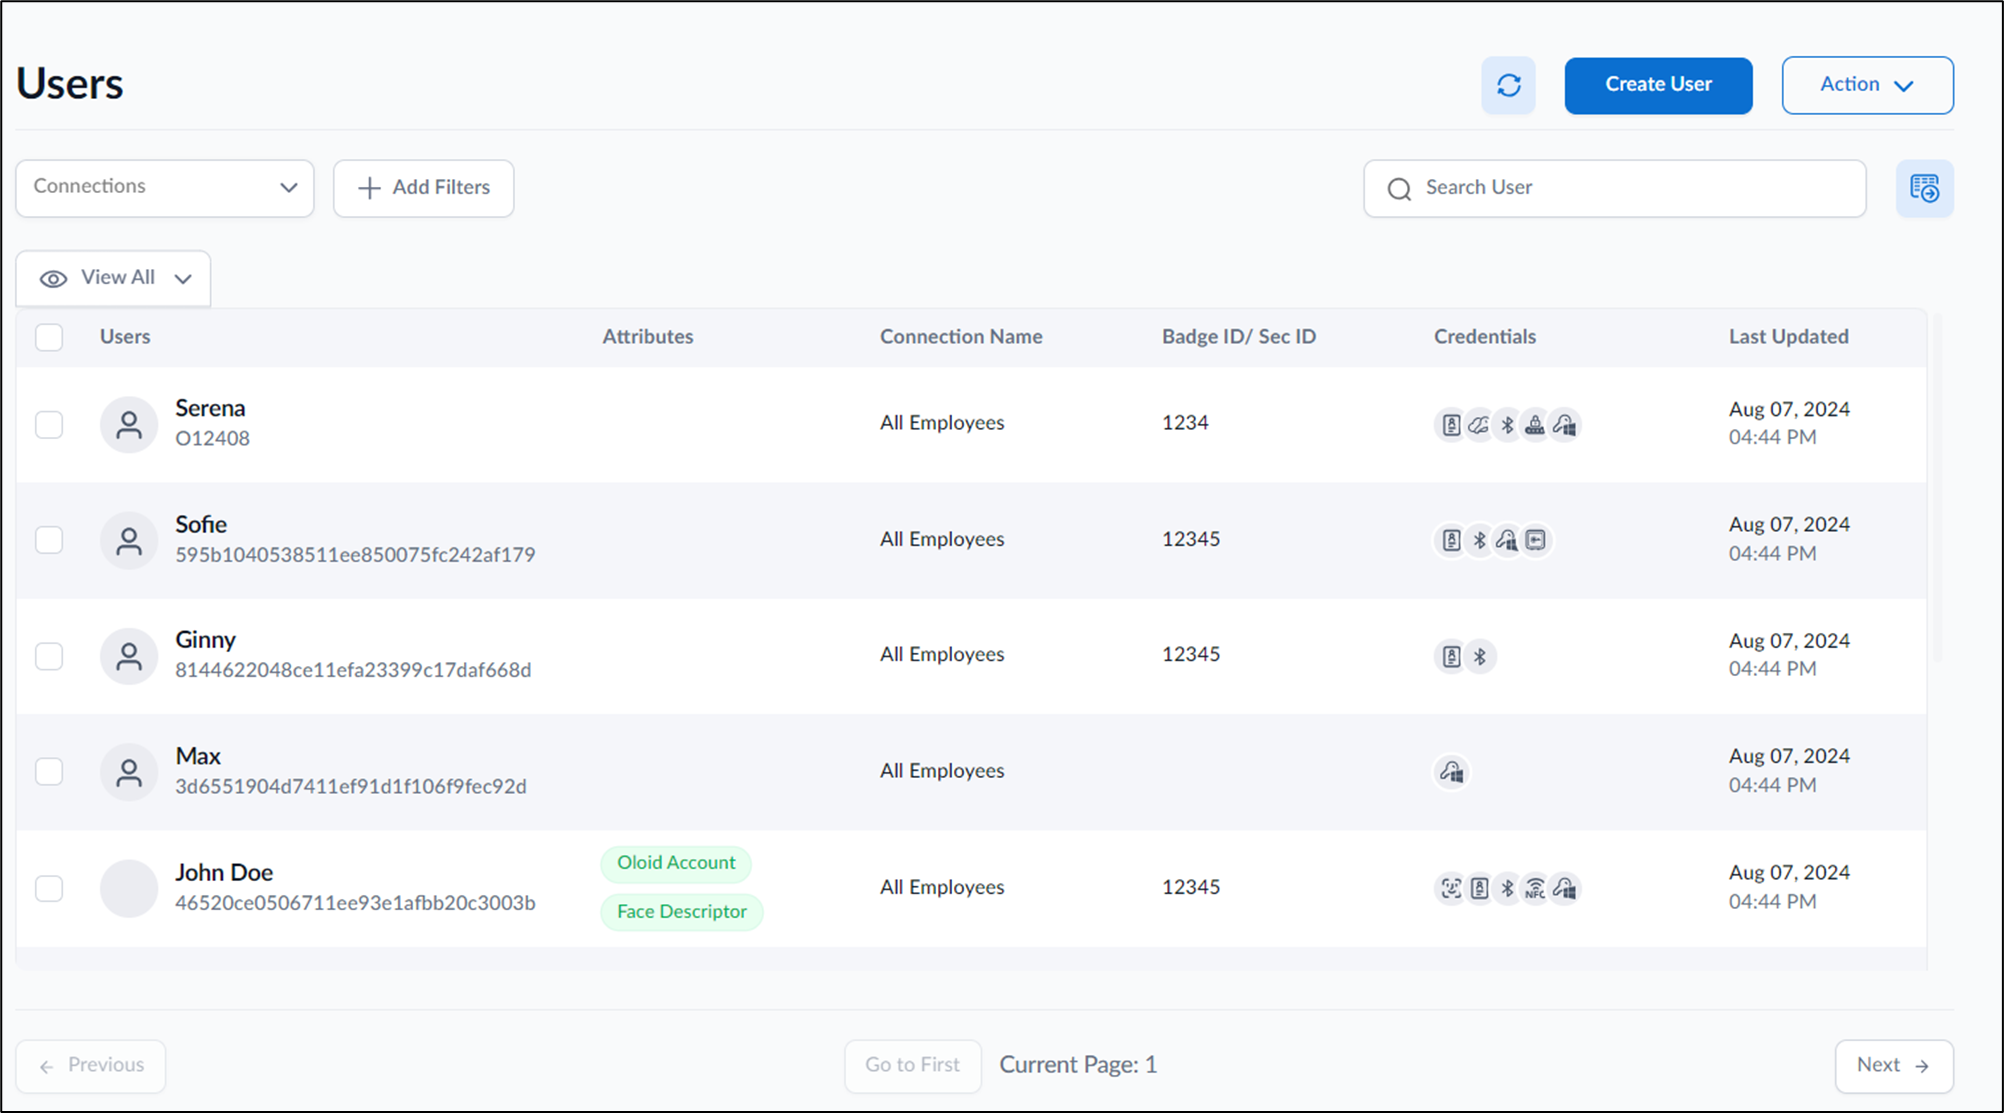
Task: Click the Create User button
Action: (1658, 85)
